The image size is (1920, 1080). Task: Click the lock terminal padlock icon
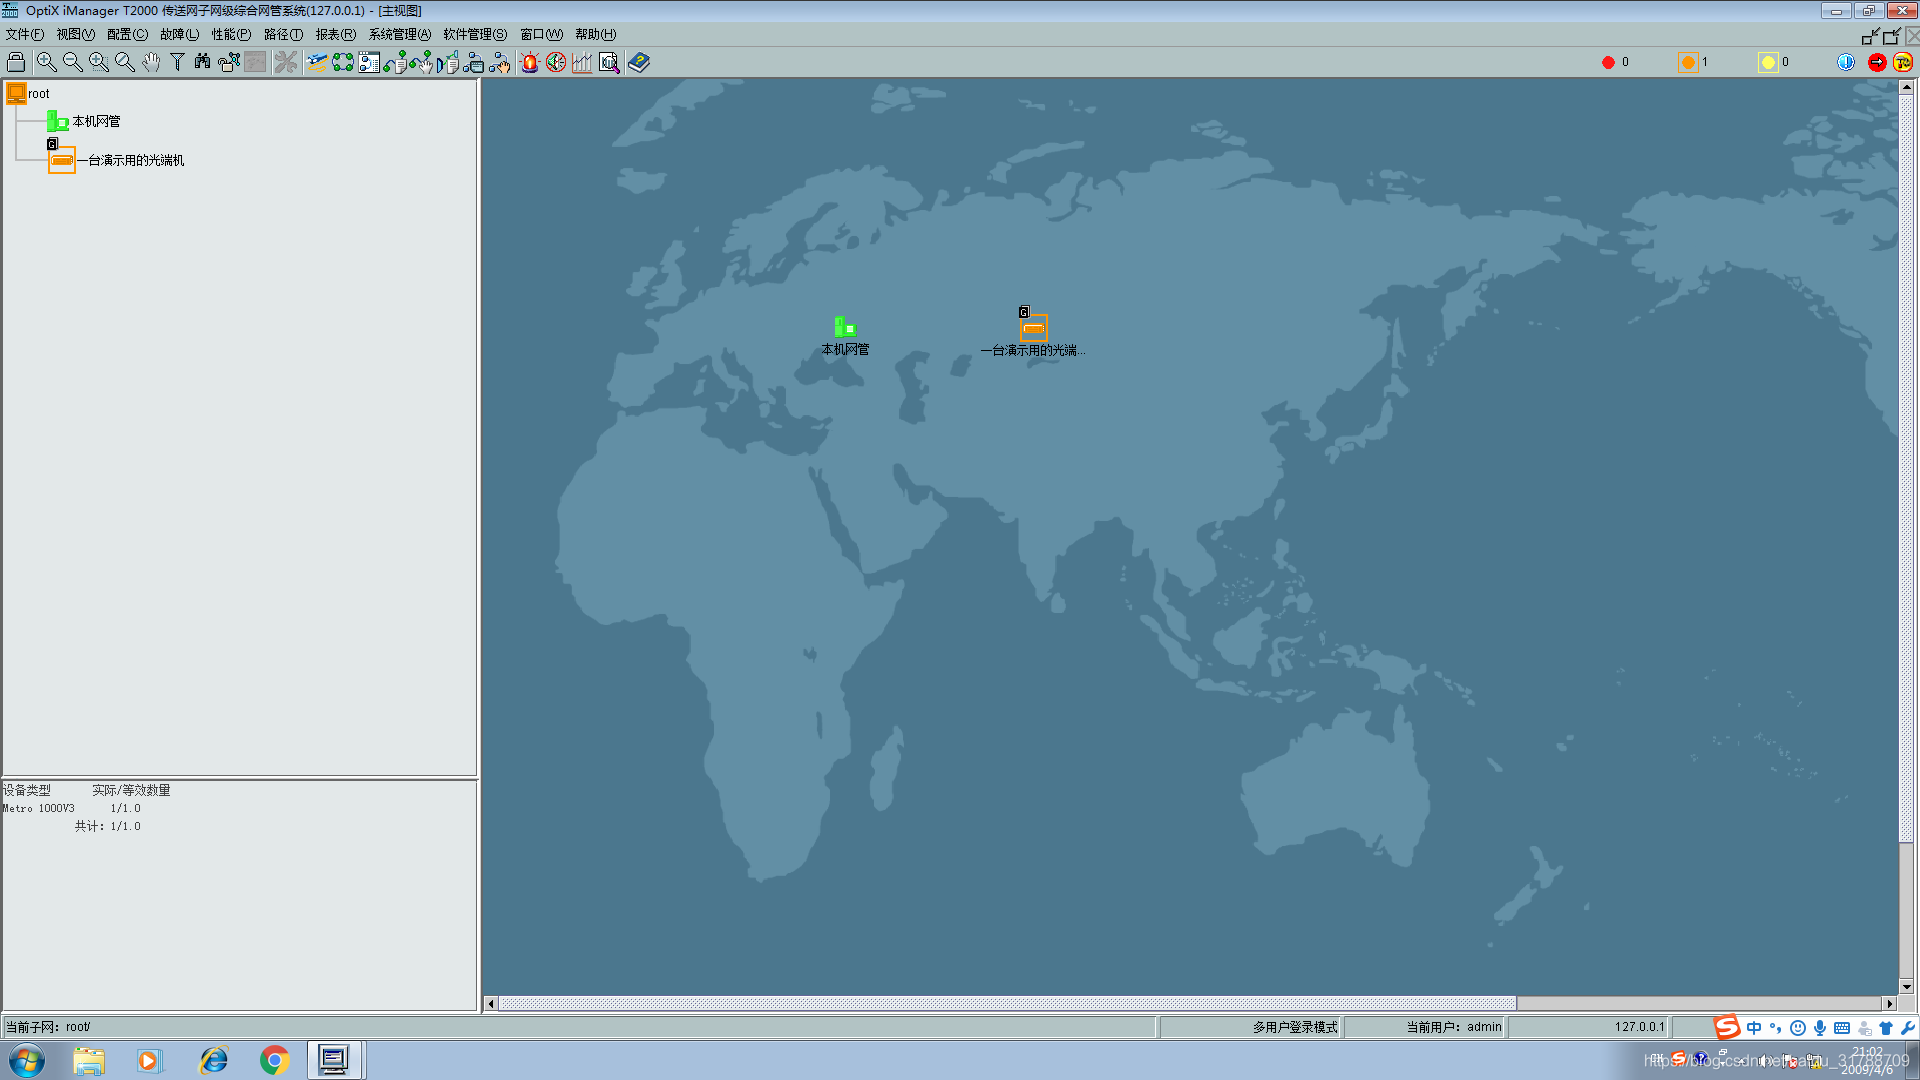point(16,62)
